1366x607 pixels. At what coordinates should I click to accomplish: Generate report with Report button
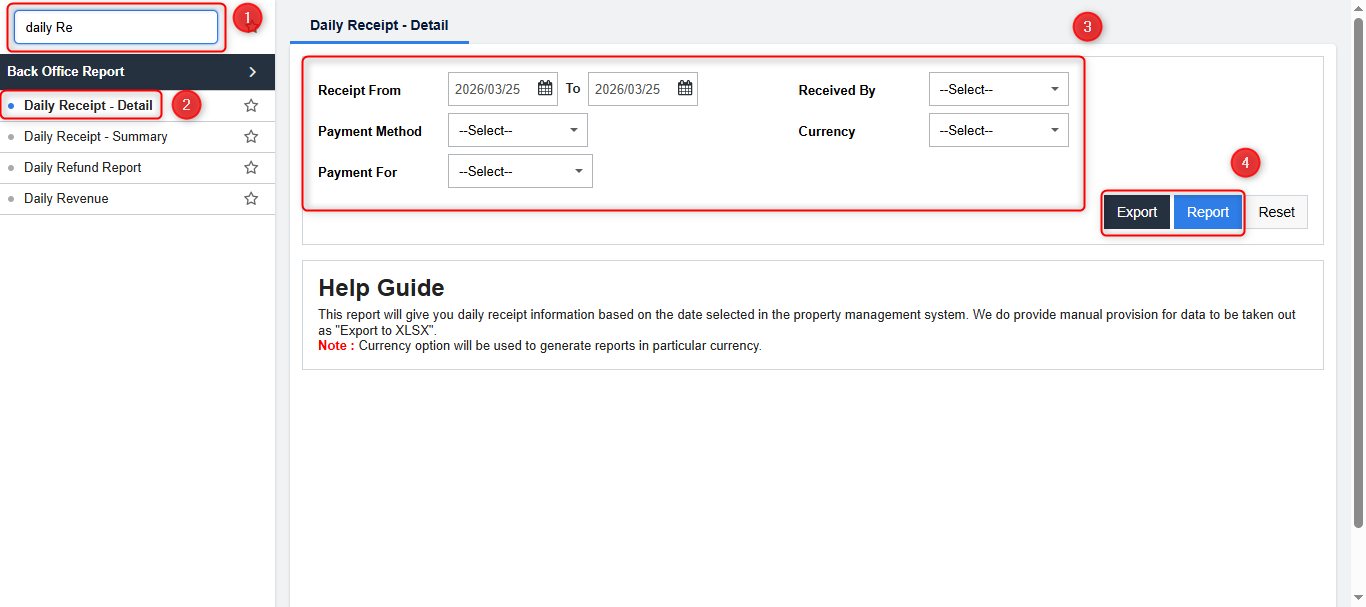(x=1208, y=212)
